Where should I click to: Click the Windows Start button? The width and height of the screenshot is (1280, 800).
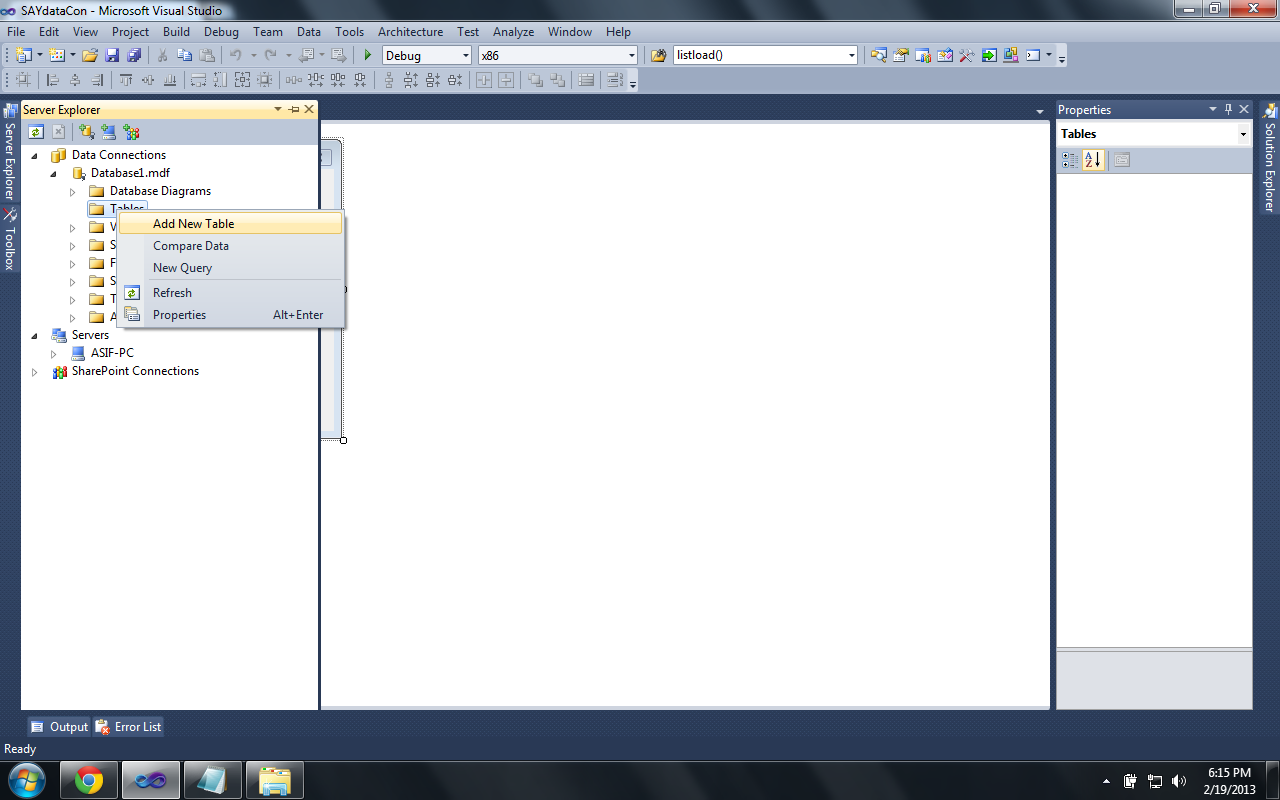26,780
